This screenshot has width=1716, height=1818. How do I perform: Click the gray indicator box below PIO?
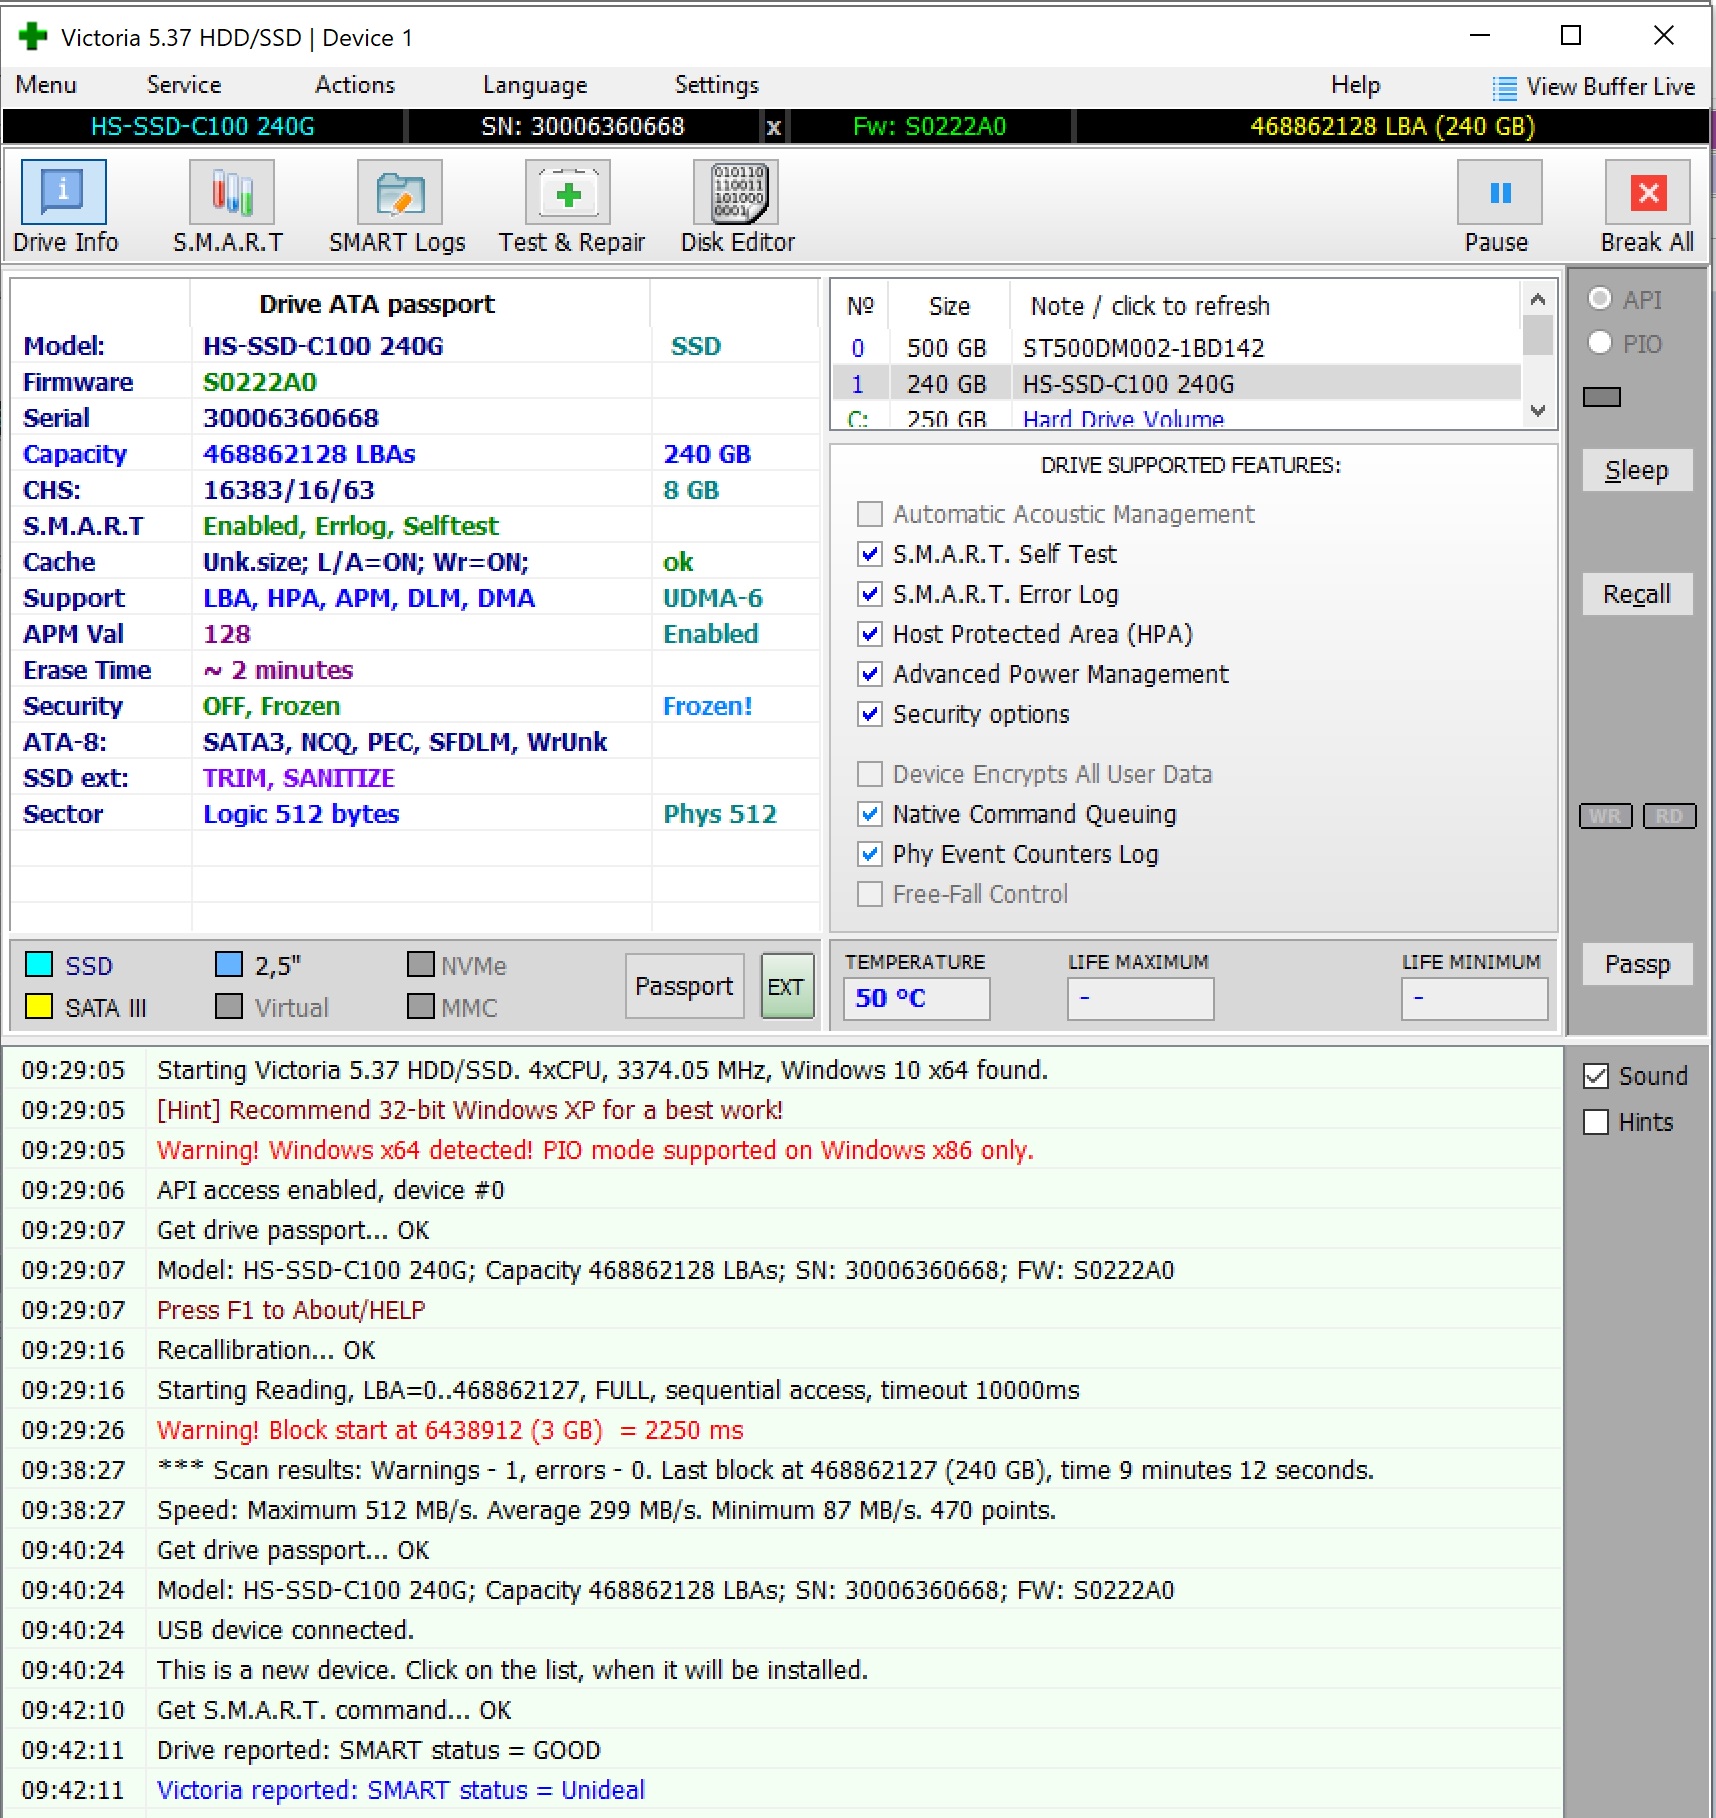[1602, 397]
